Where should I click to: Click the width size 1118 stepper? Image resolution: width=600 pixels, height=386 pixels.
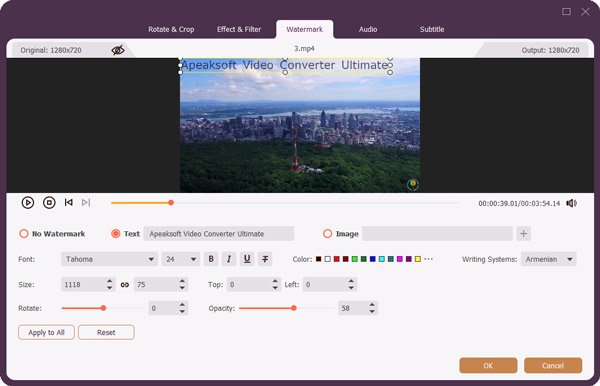tap(109, 284)
